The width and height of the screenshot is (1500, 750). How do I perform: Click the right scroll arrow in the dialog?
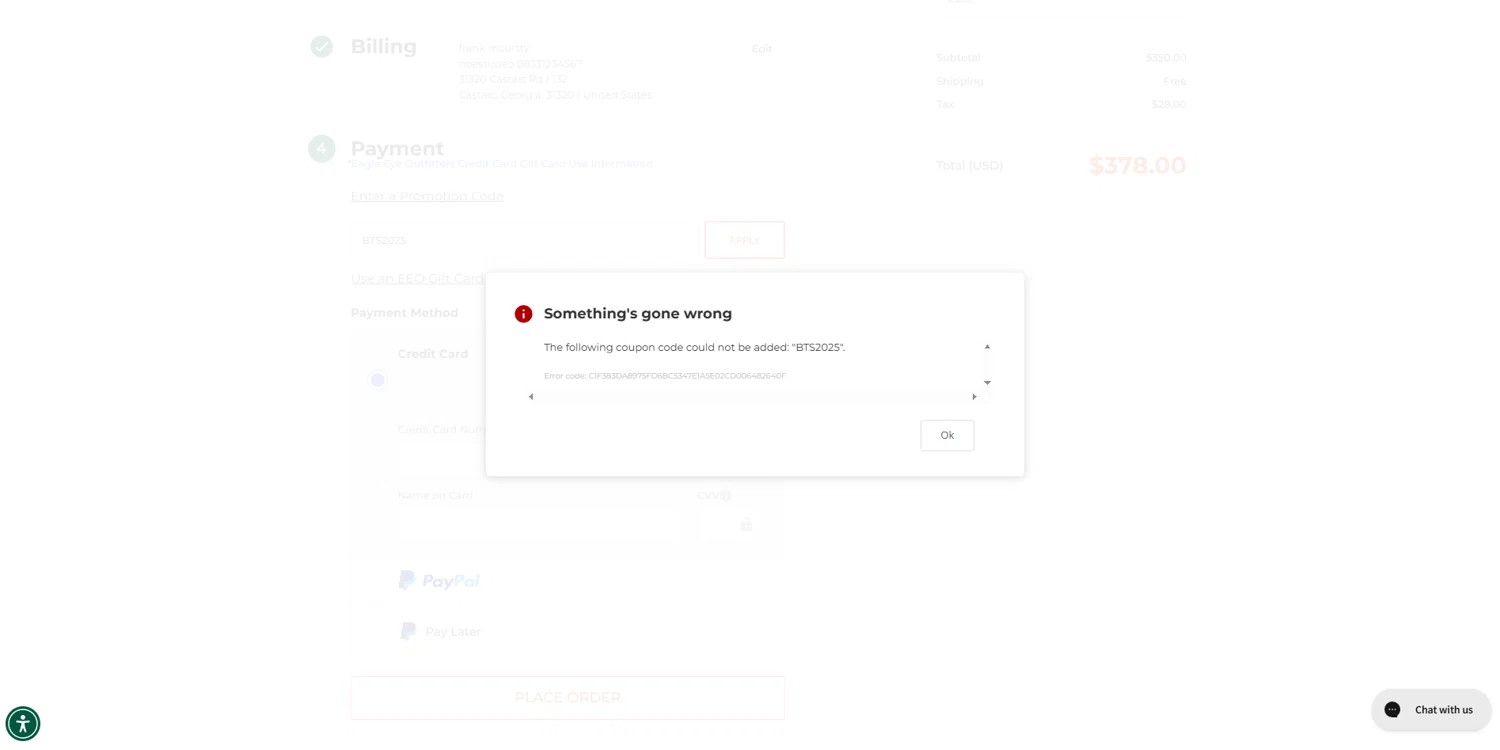pos(974,397)
